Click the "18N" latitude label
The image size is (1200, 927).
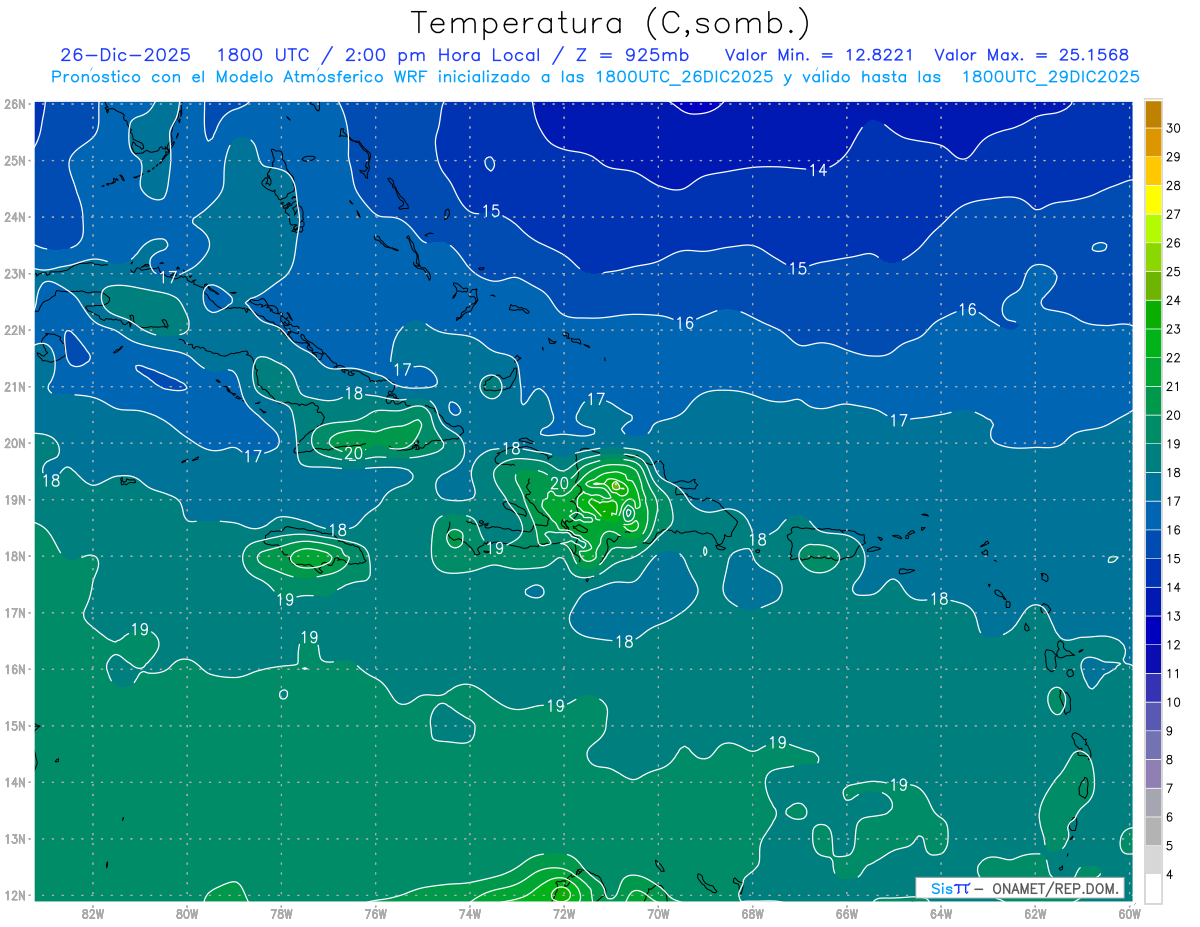tap(15, 556)
